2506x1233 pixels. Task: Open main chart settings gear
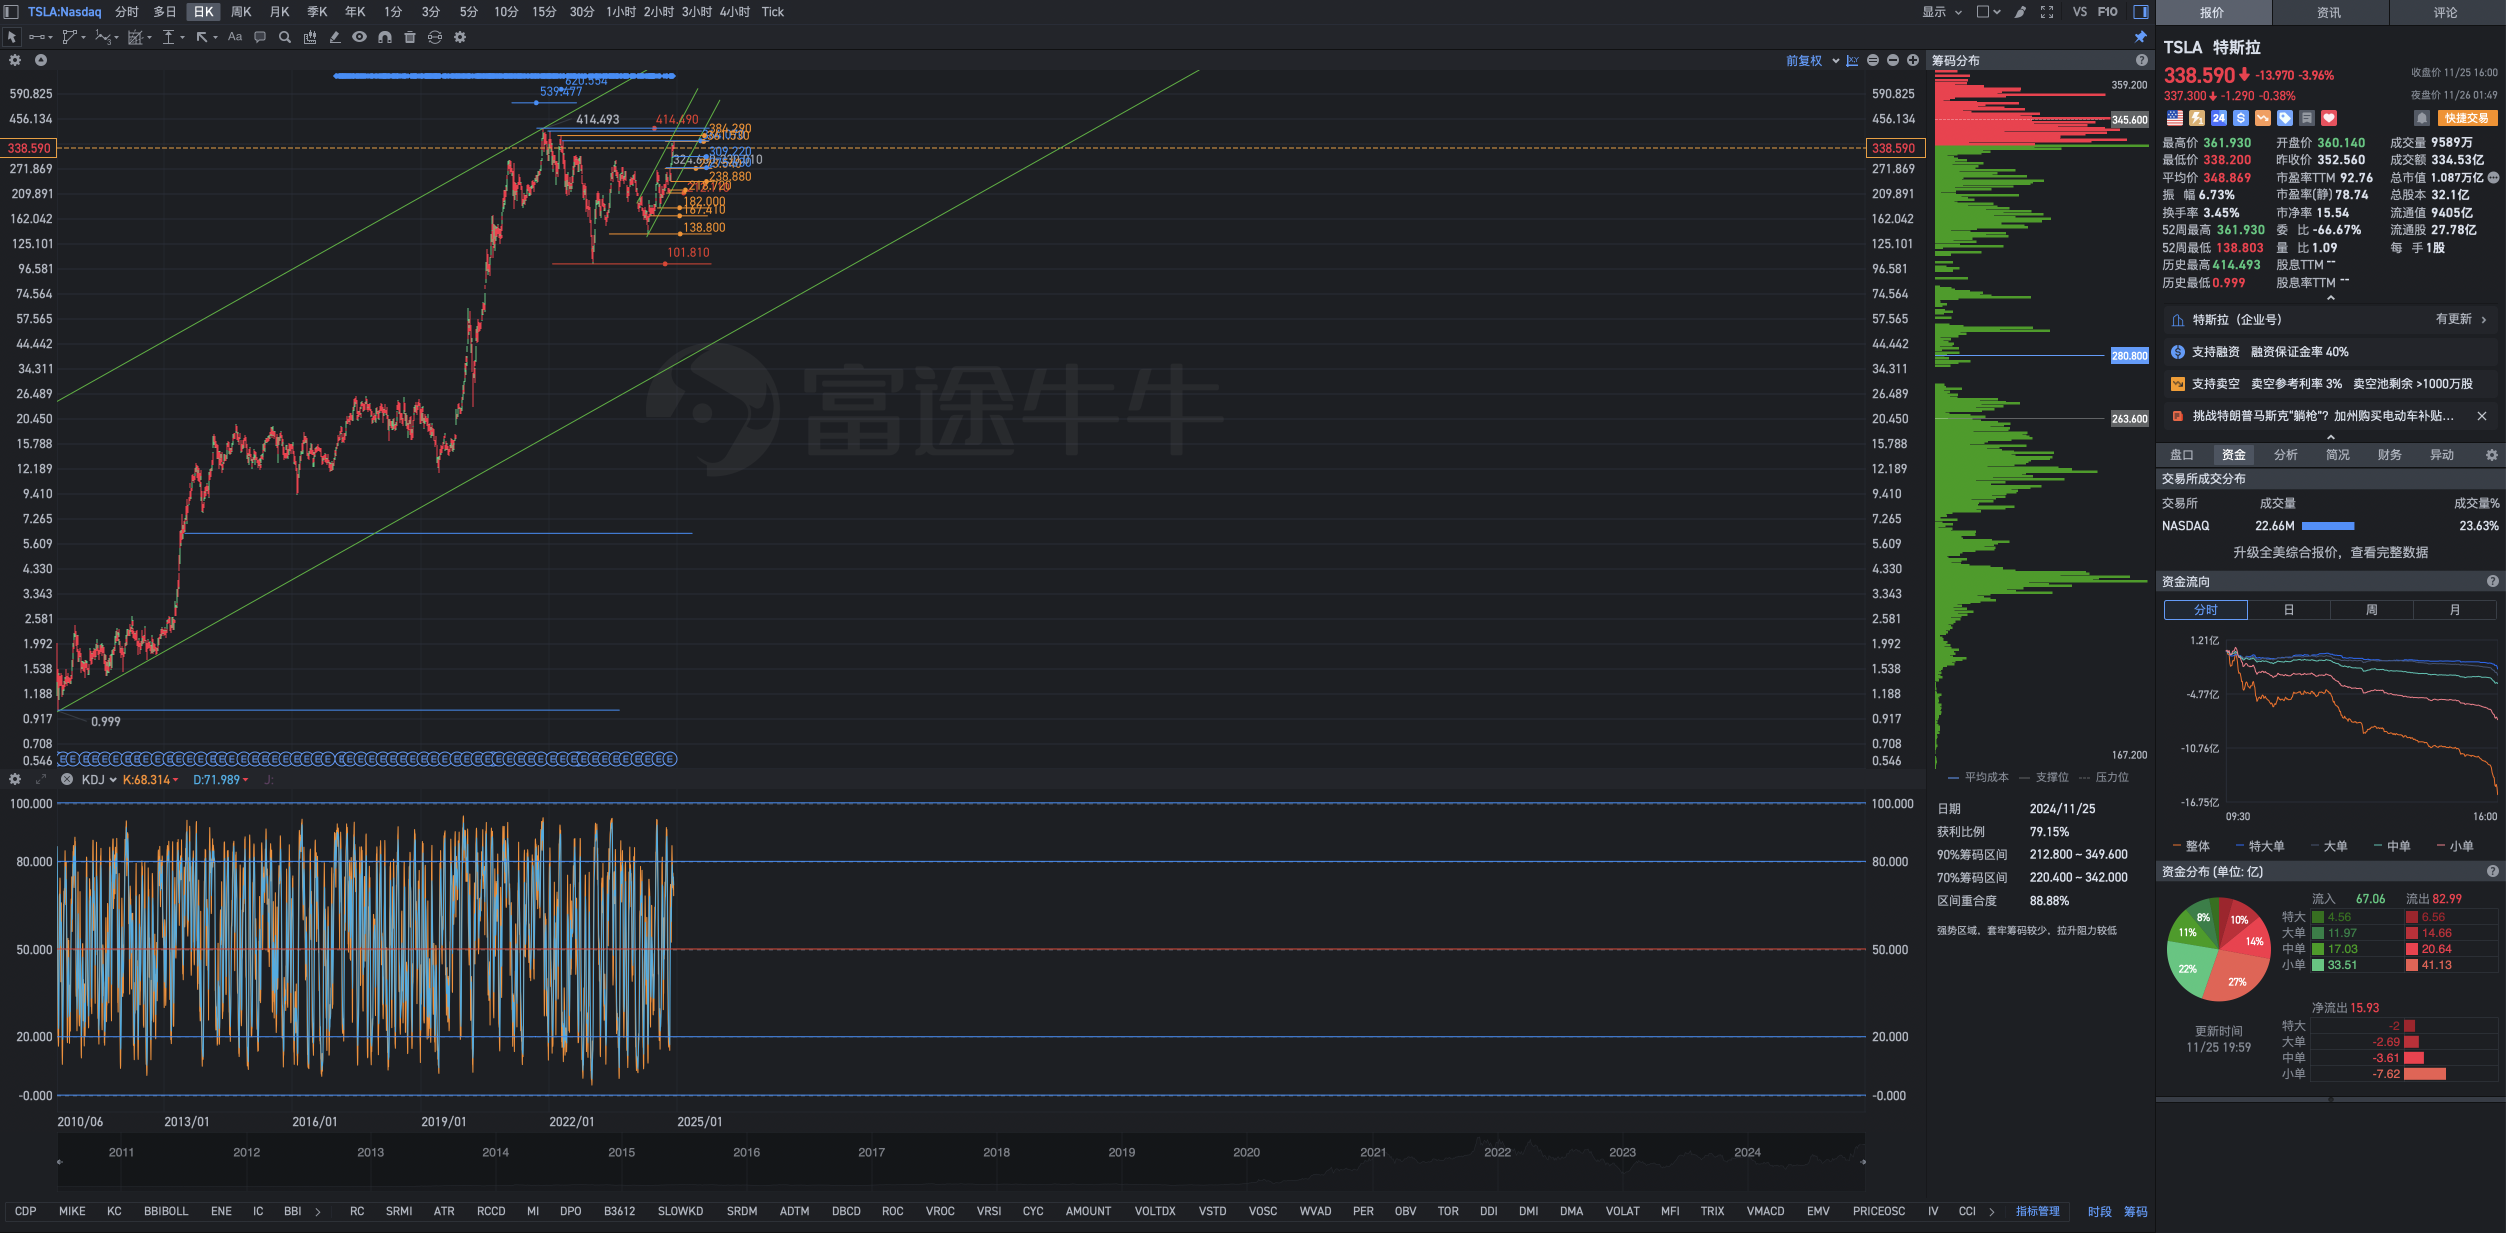[x=15, y=60]
